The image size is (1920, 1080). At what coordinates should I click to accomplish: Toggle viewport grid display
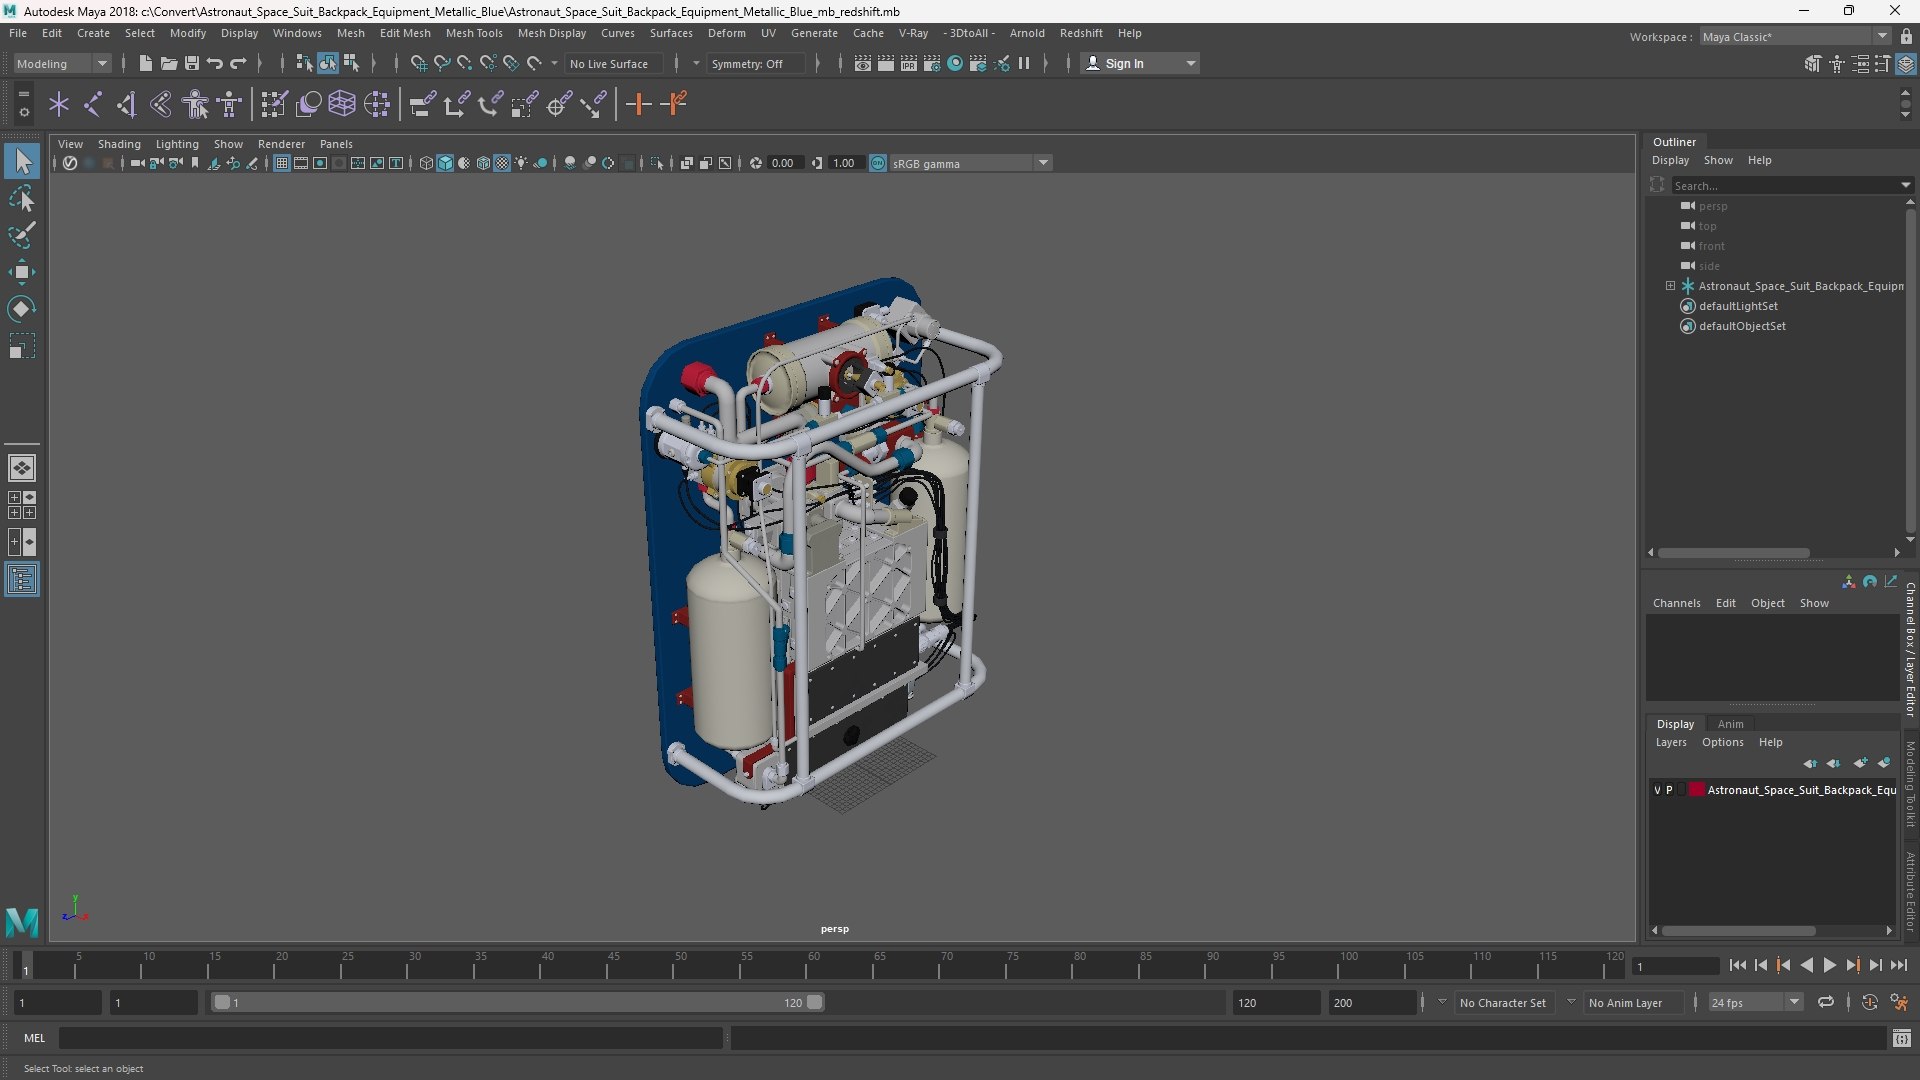[282, 163]
